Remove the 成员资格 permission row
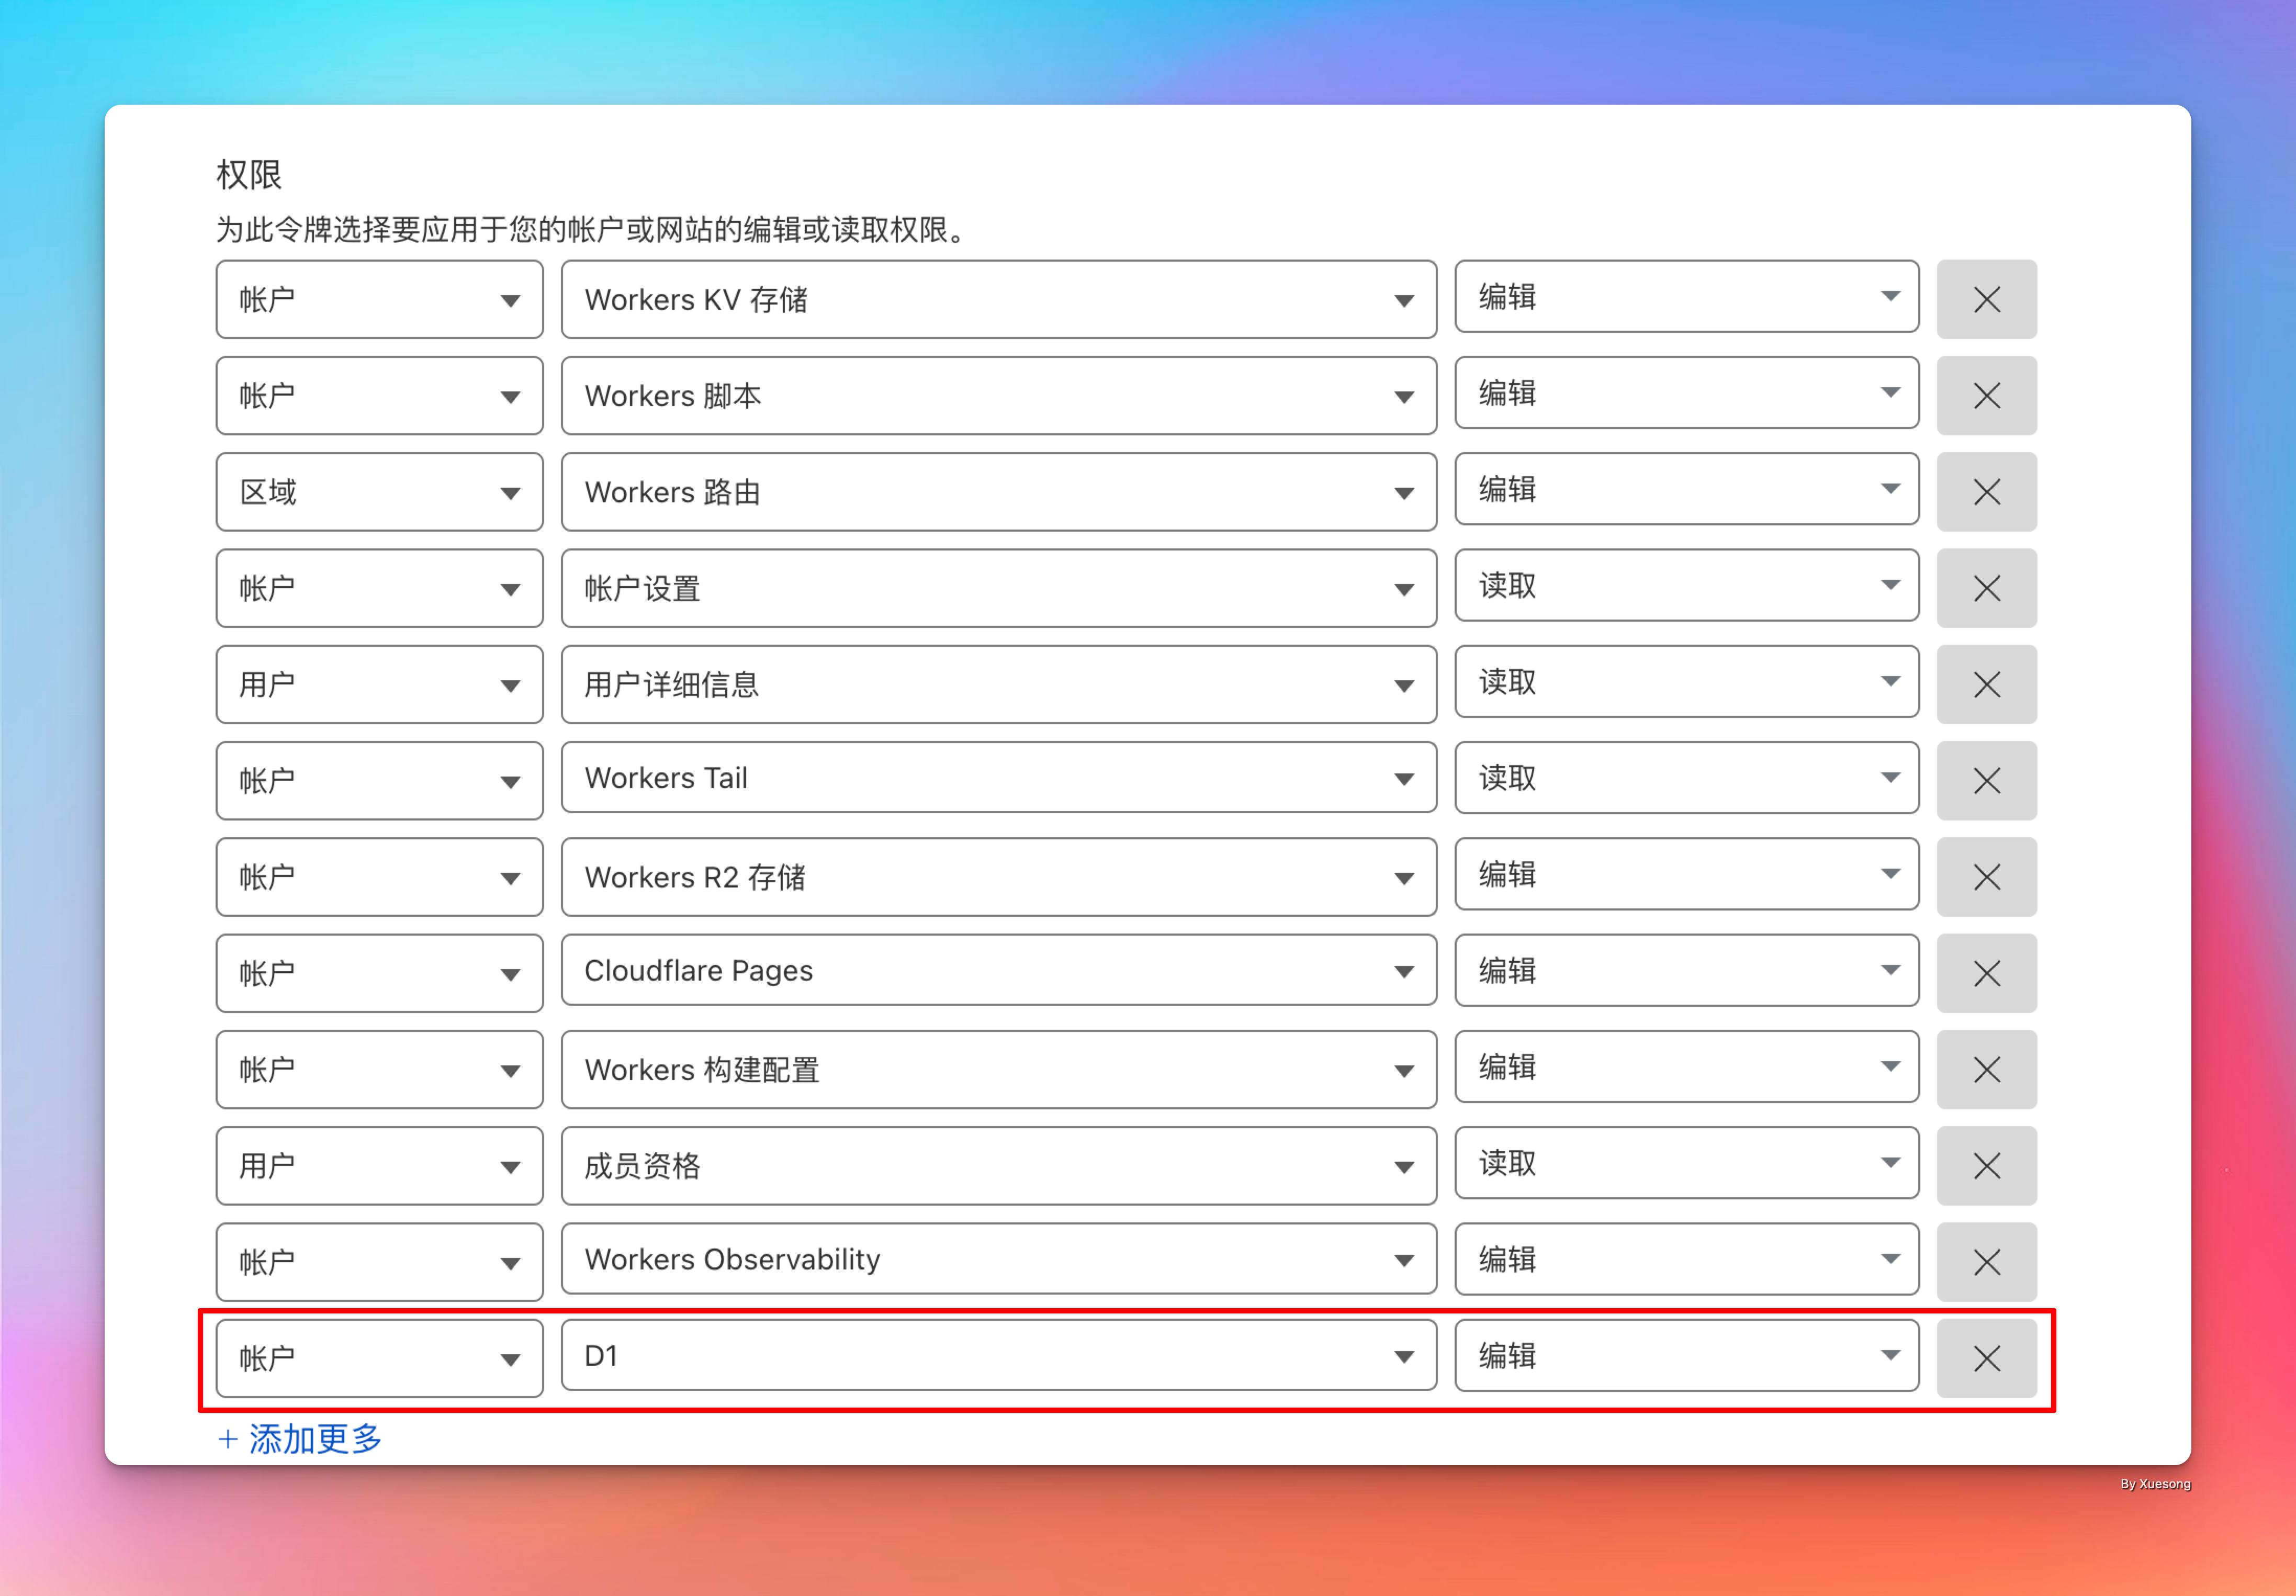The width and height of the screenshot is (2296, 1596). (1986, 1165)
